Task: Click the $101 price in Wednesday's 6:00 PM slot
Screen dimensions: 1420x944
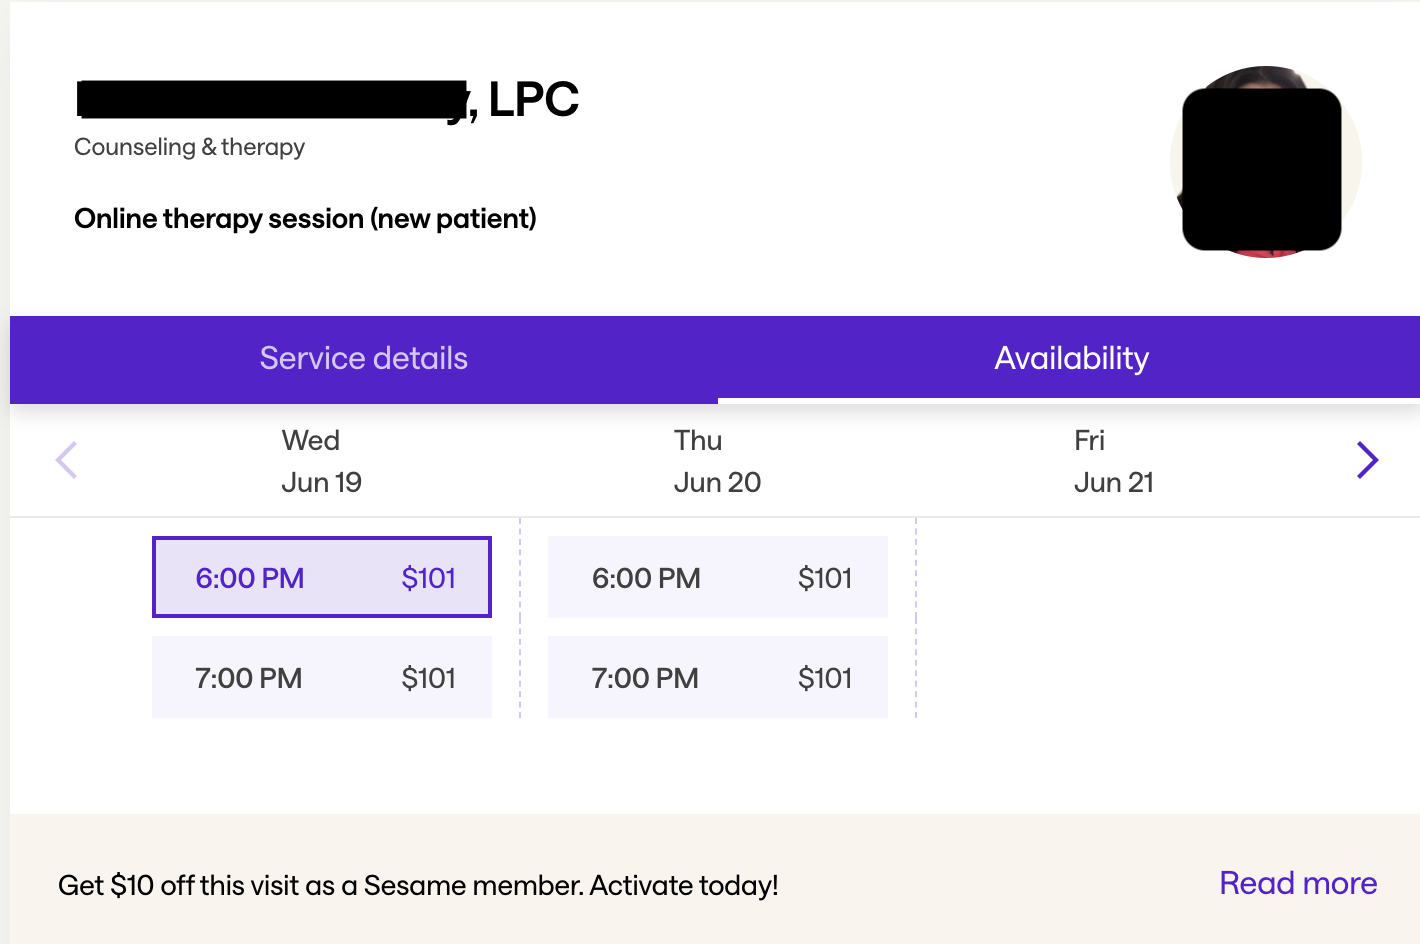Action: pos(428,578)
